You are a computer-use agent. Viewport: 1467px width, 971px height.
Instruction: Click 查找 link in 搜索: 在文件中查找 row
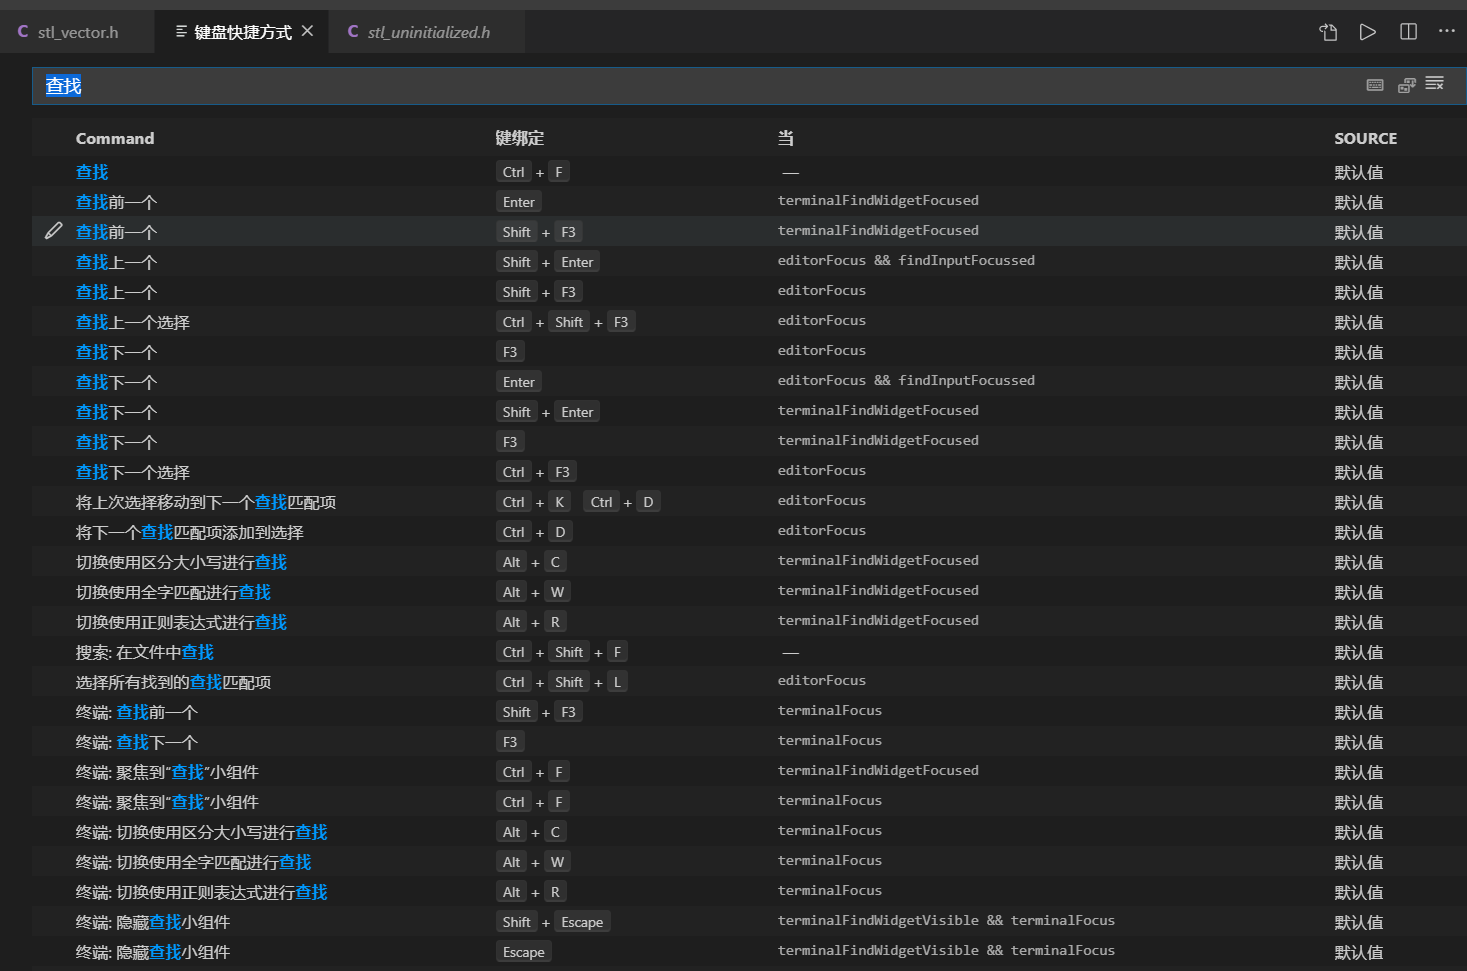(x=198, y=651)
